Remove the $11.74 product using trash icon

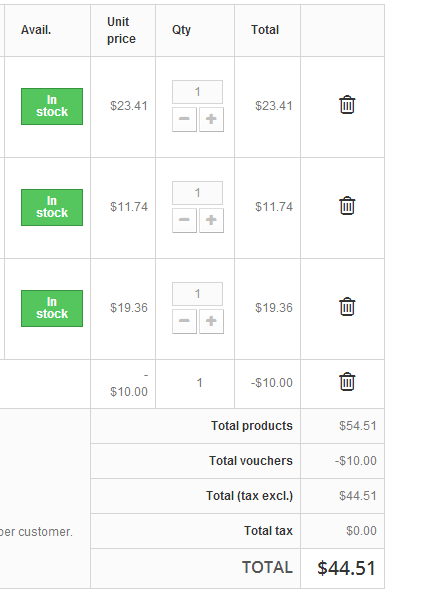click(x=347, y=206)
